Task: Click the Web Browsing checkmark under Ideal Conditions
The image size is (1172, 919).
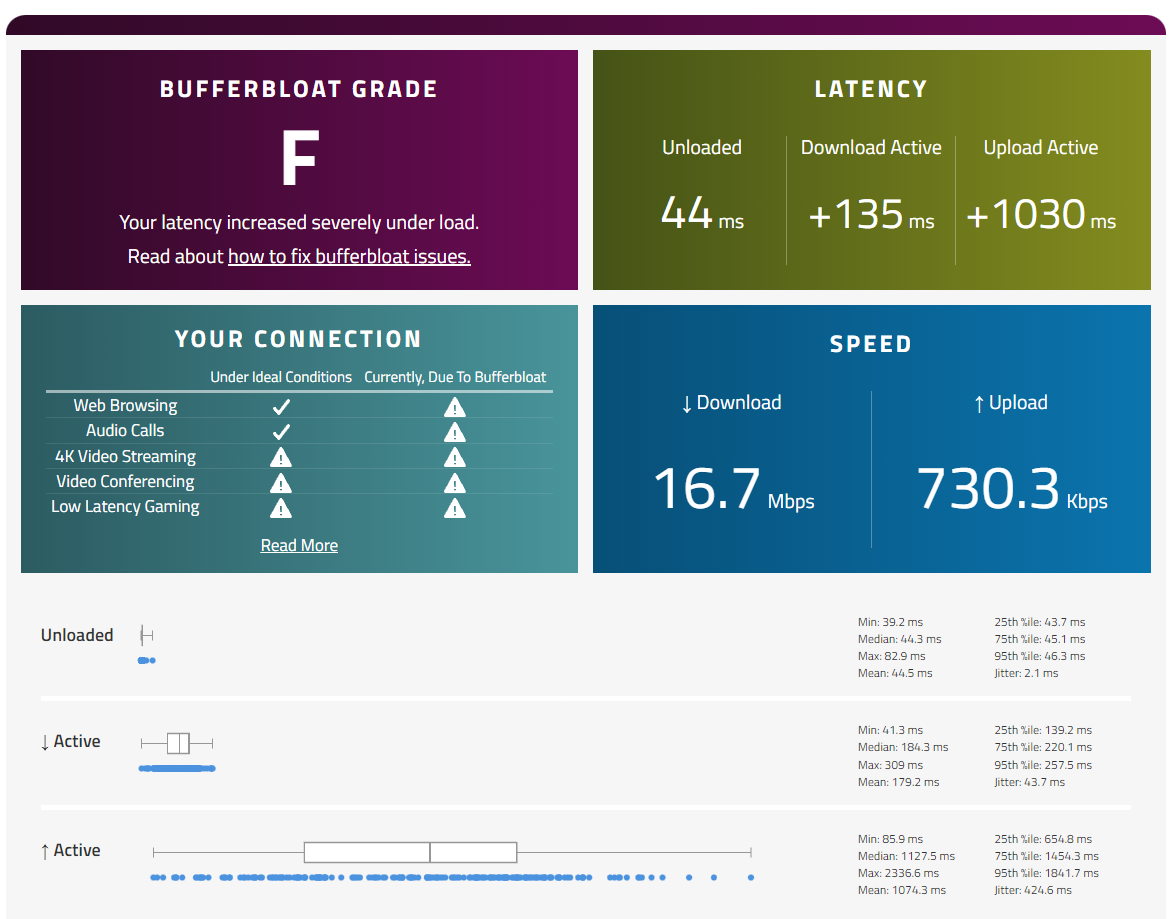Action: click(x=281, y=406)
